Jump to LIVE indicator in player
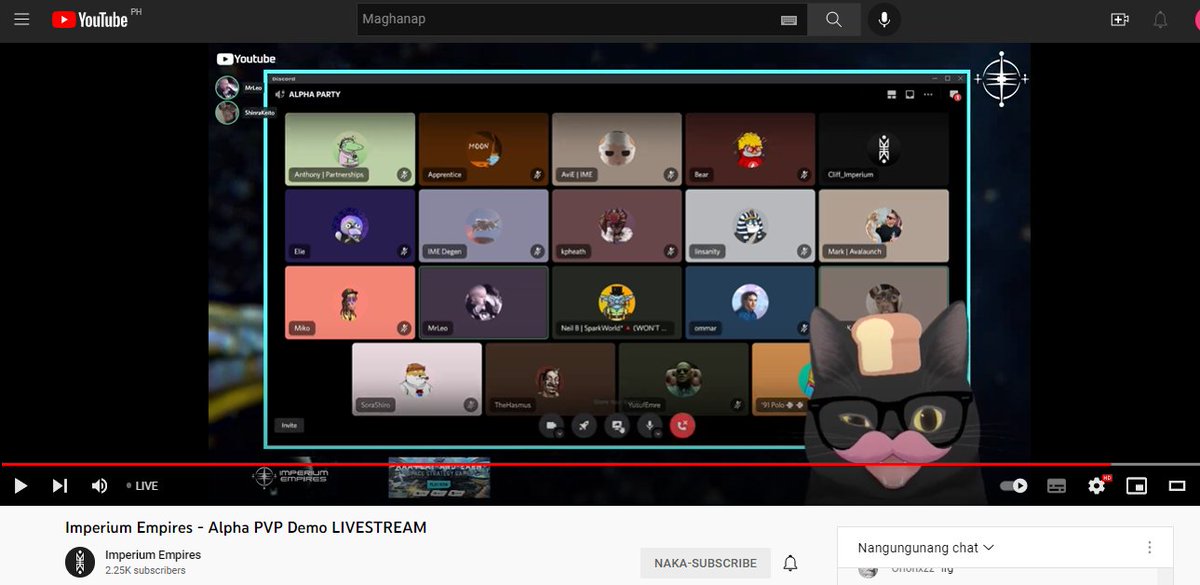The image size is (1200, 585). pos(142,486)
